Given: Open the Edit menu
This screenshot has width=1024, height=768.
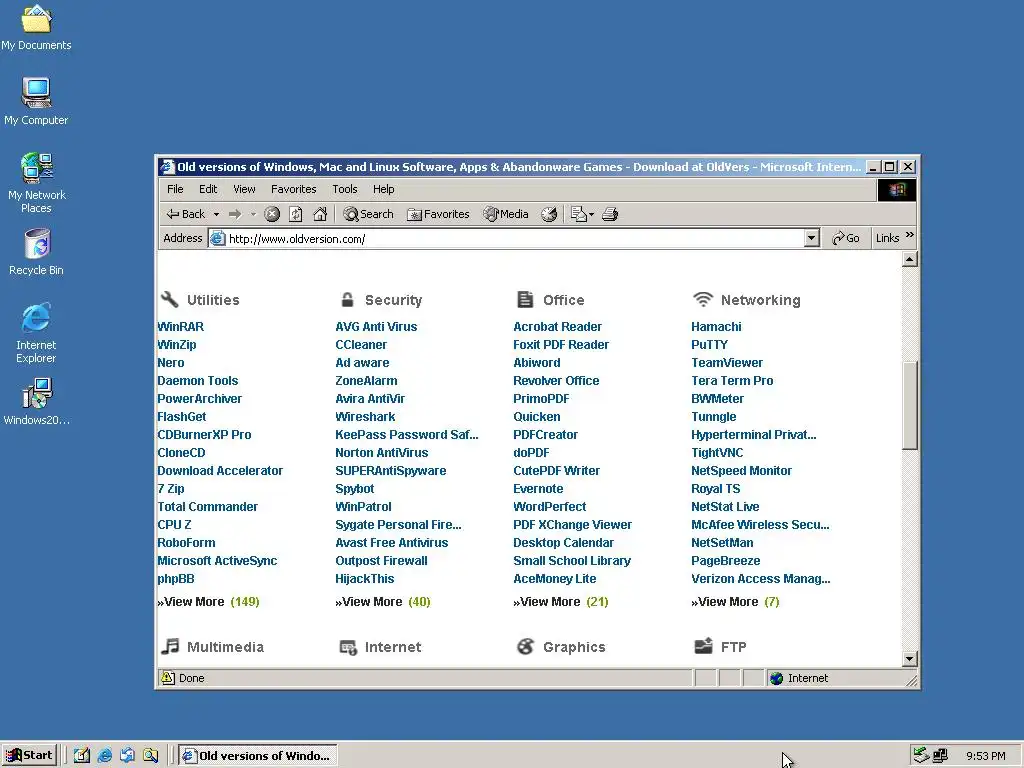Looking at the screenshot, I should click(x=208, y=189).
